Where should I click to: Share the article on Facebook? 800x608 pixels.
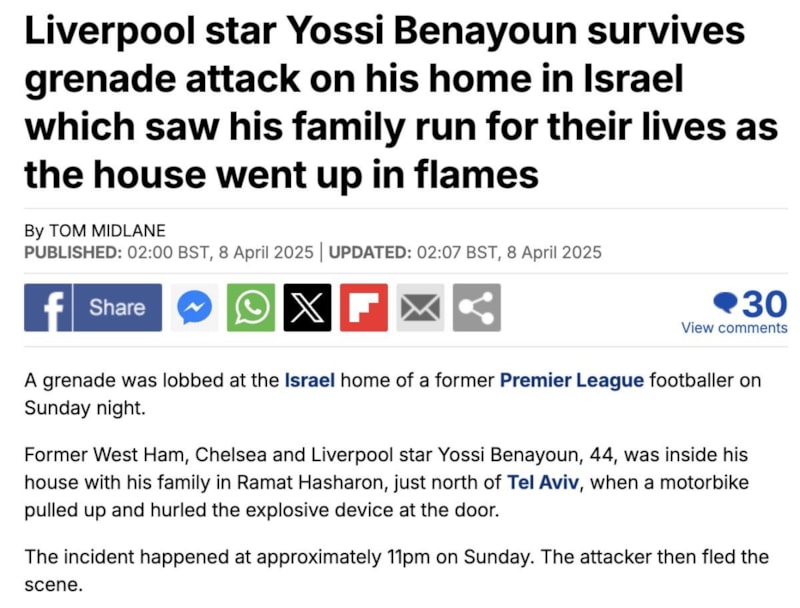[92, 307]
